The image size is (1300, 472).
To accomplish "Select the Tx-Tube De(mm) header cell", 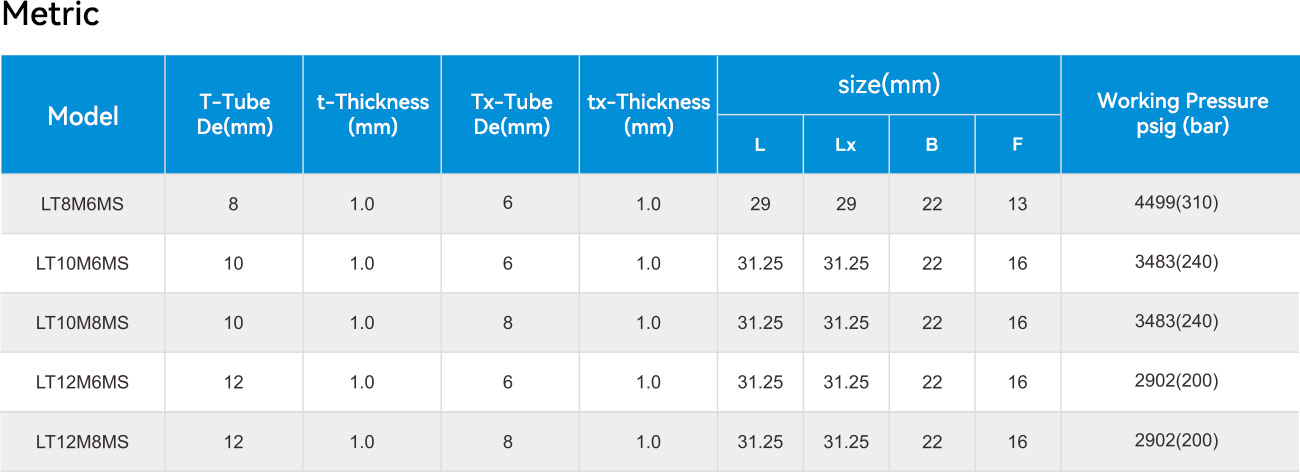I will [510, 115].
